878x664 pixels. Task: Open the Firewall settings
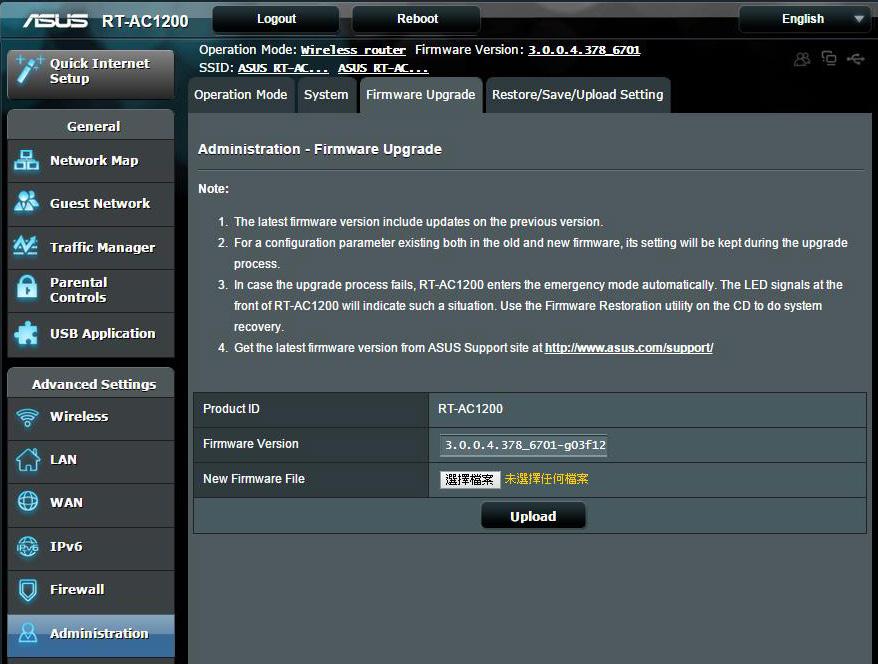91,590
